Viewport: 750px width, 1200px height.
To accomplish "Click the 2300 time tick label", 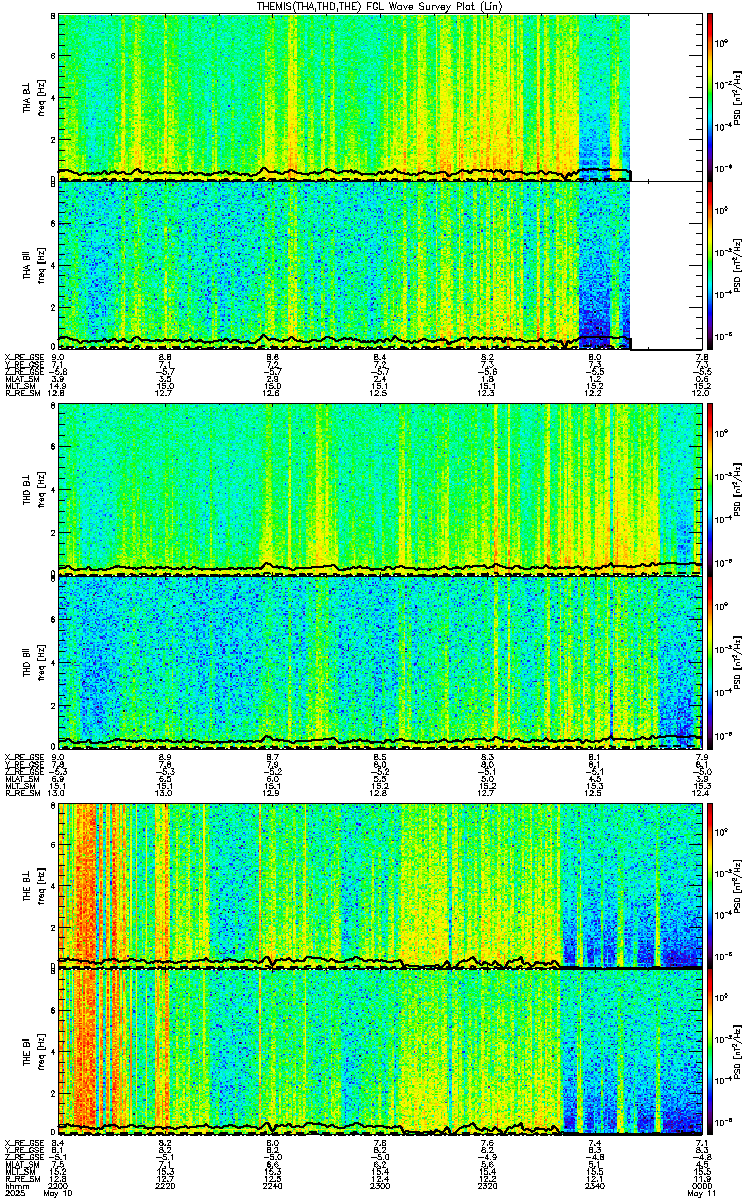I will (379, 1184).
